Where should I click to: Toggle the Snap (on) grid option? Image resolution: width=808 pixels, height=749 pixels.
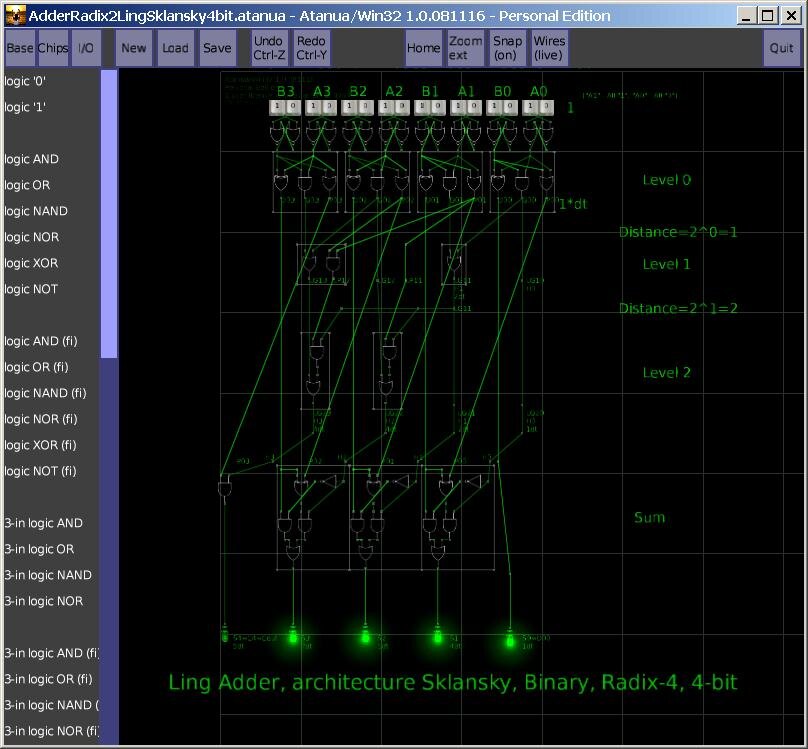point(507,48)
